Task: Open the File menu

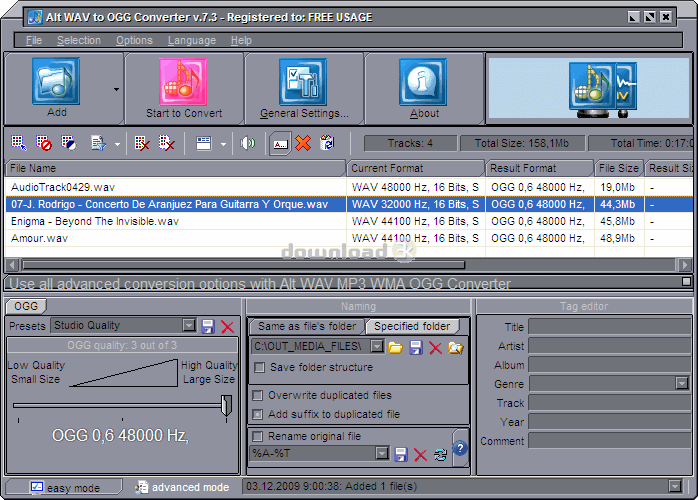Action: coord(34,41)
